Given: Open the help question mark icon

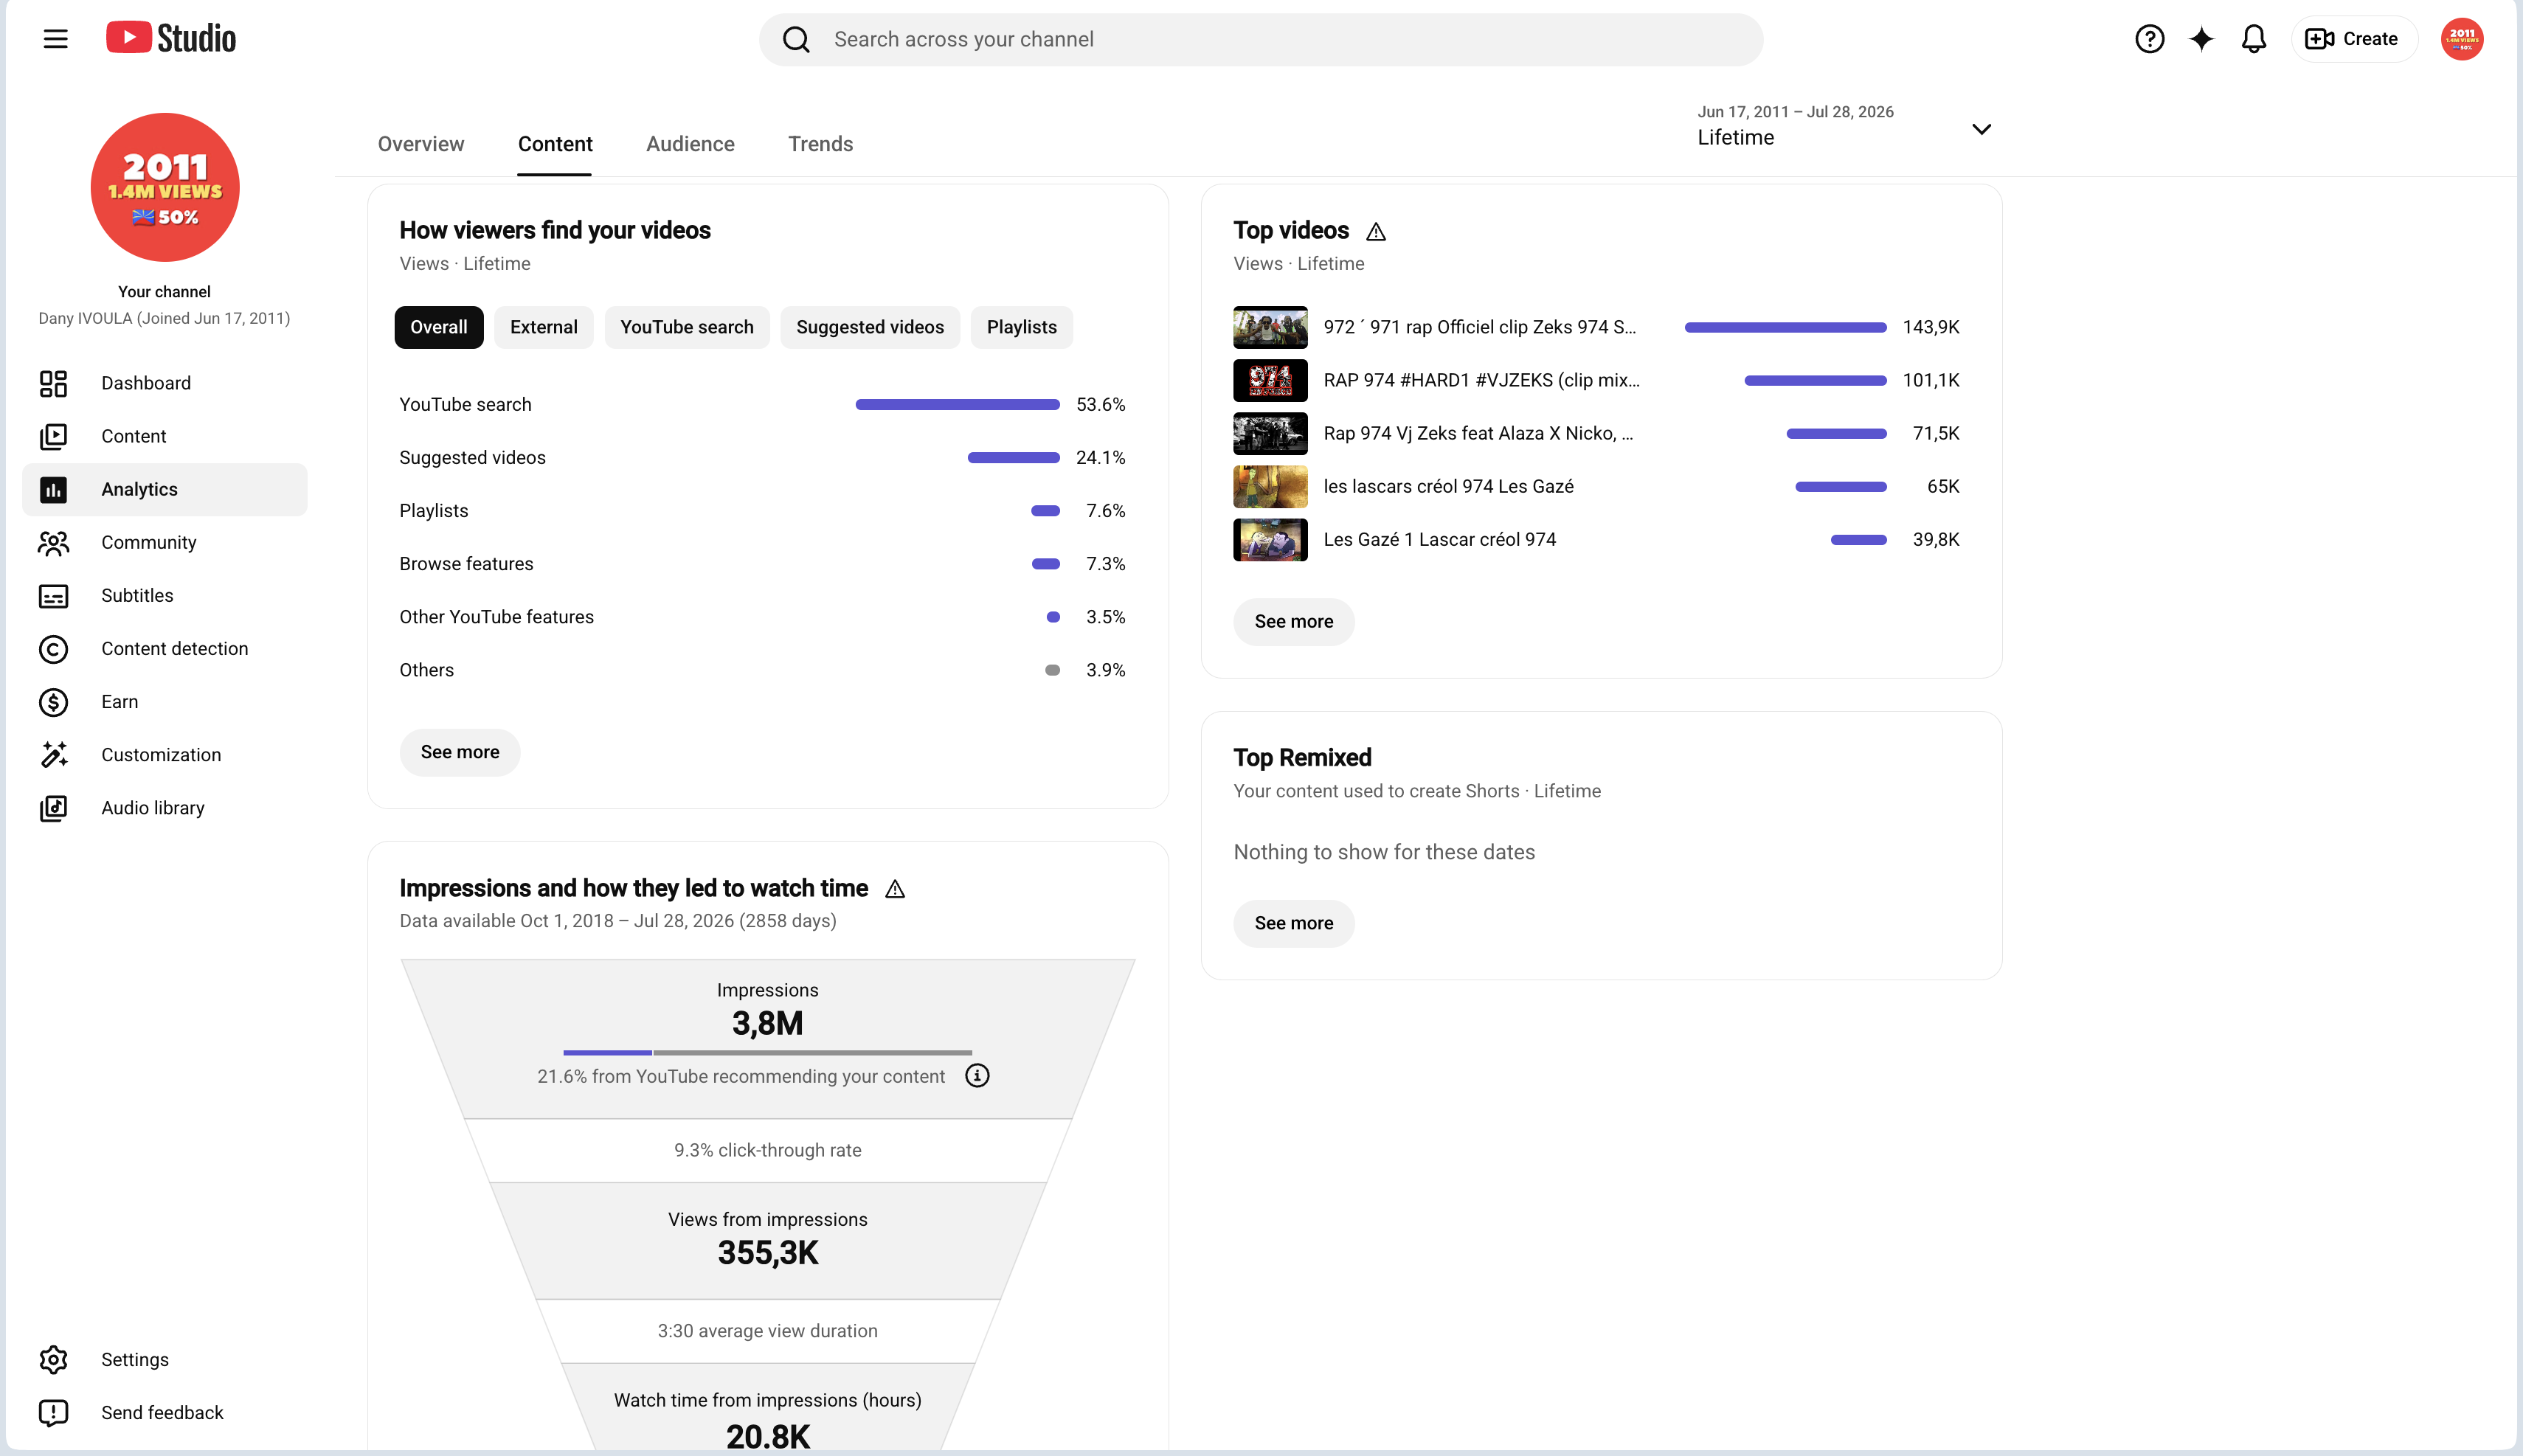Looking at the screenshot, I should click(x=2149, y=39).
